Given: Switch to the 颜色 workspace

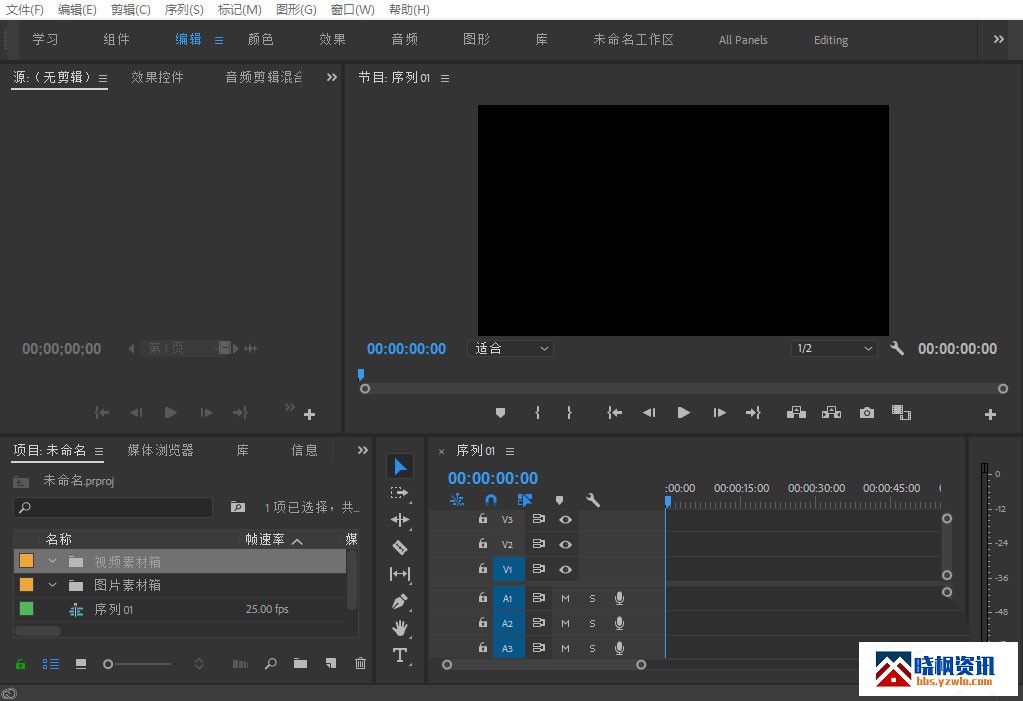Looking at the screenshot, I should 260,39.
